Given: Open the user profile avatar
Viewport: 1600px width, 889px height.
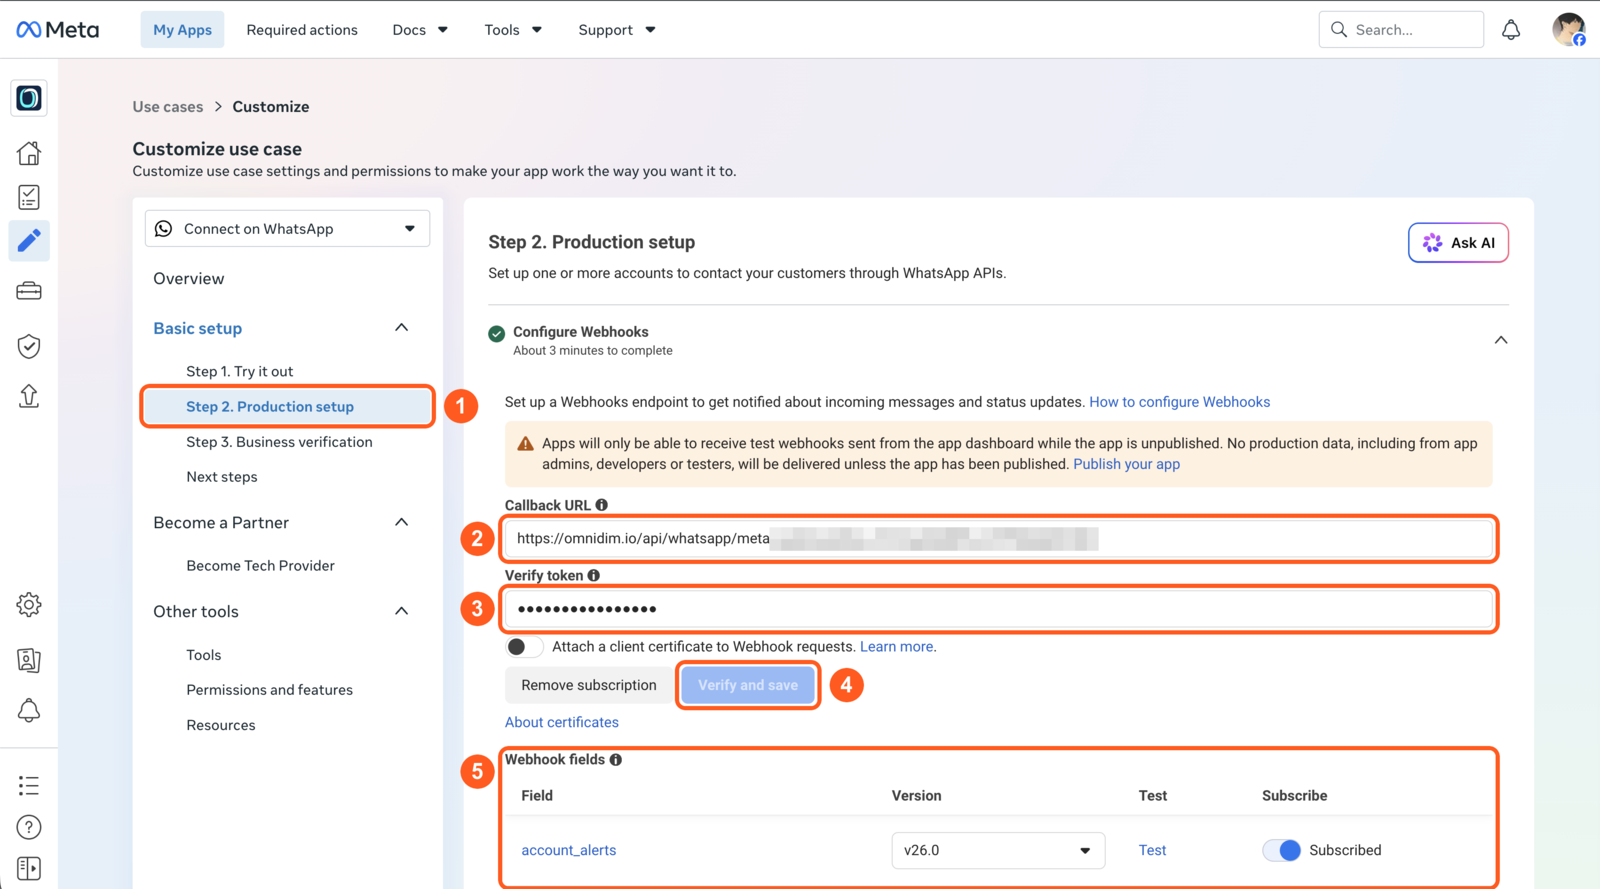Looking at the screenshot, I should click(x=1569, y=30).
